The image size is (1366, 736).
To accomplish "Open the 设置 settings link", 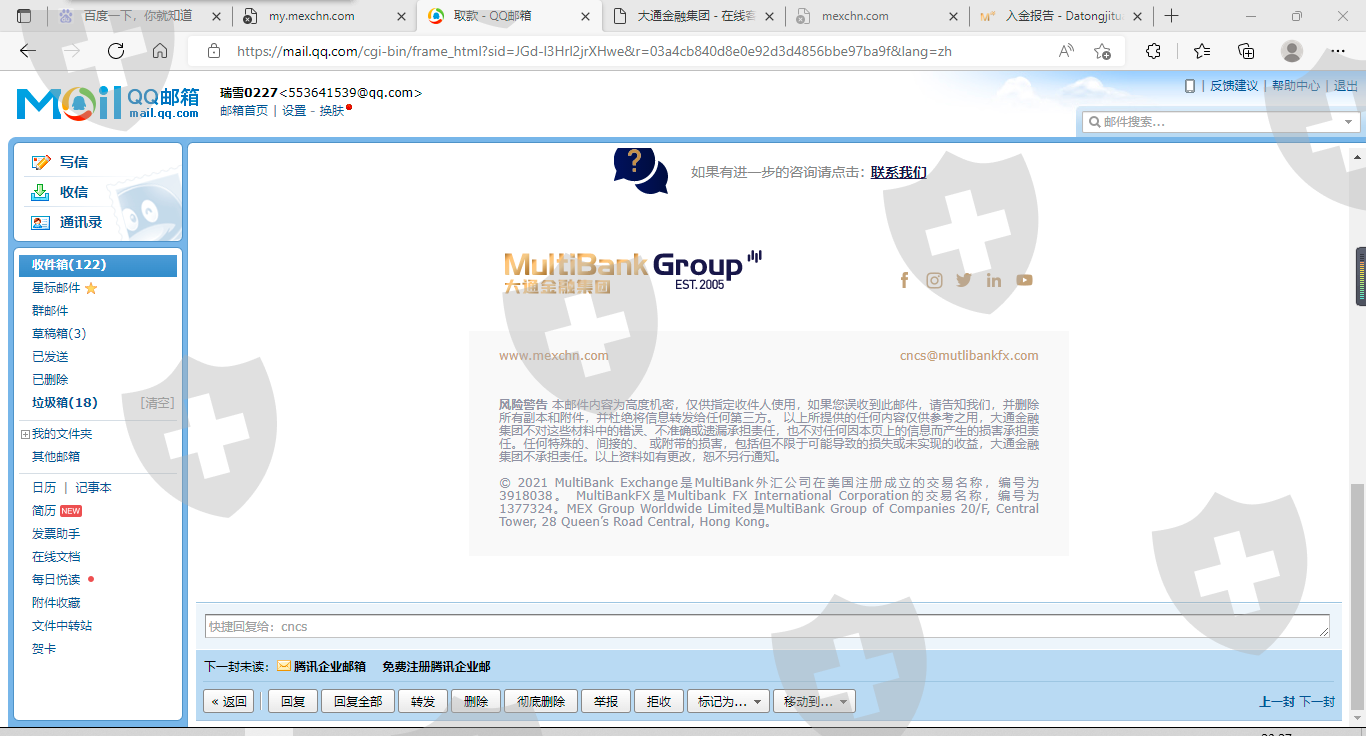I will pyautogui.click(x=294, y=111).
